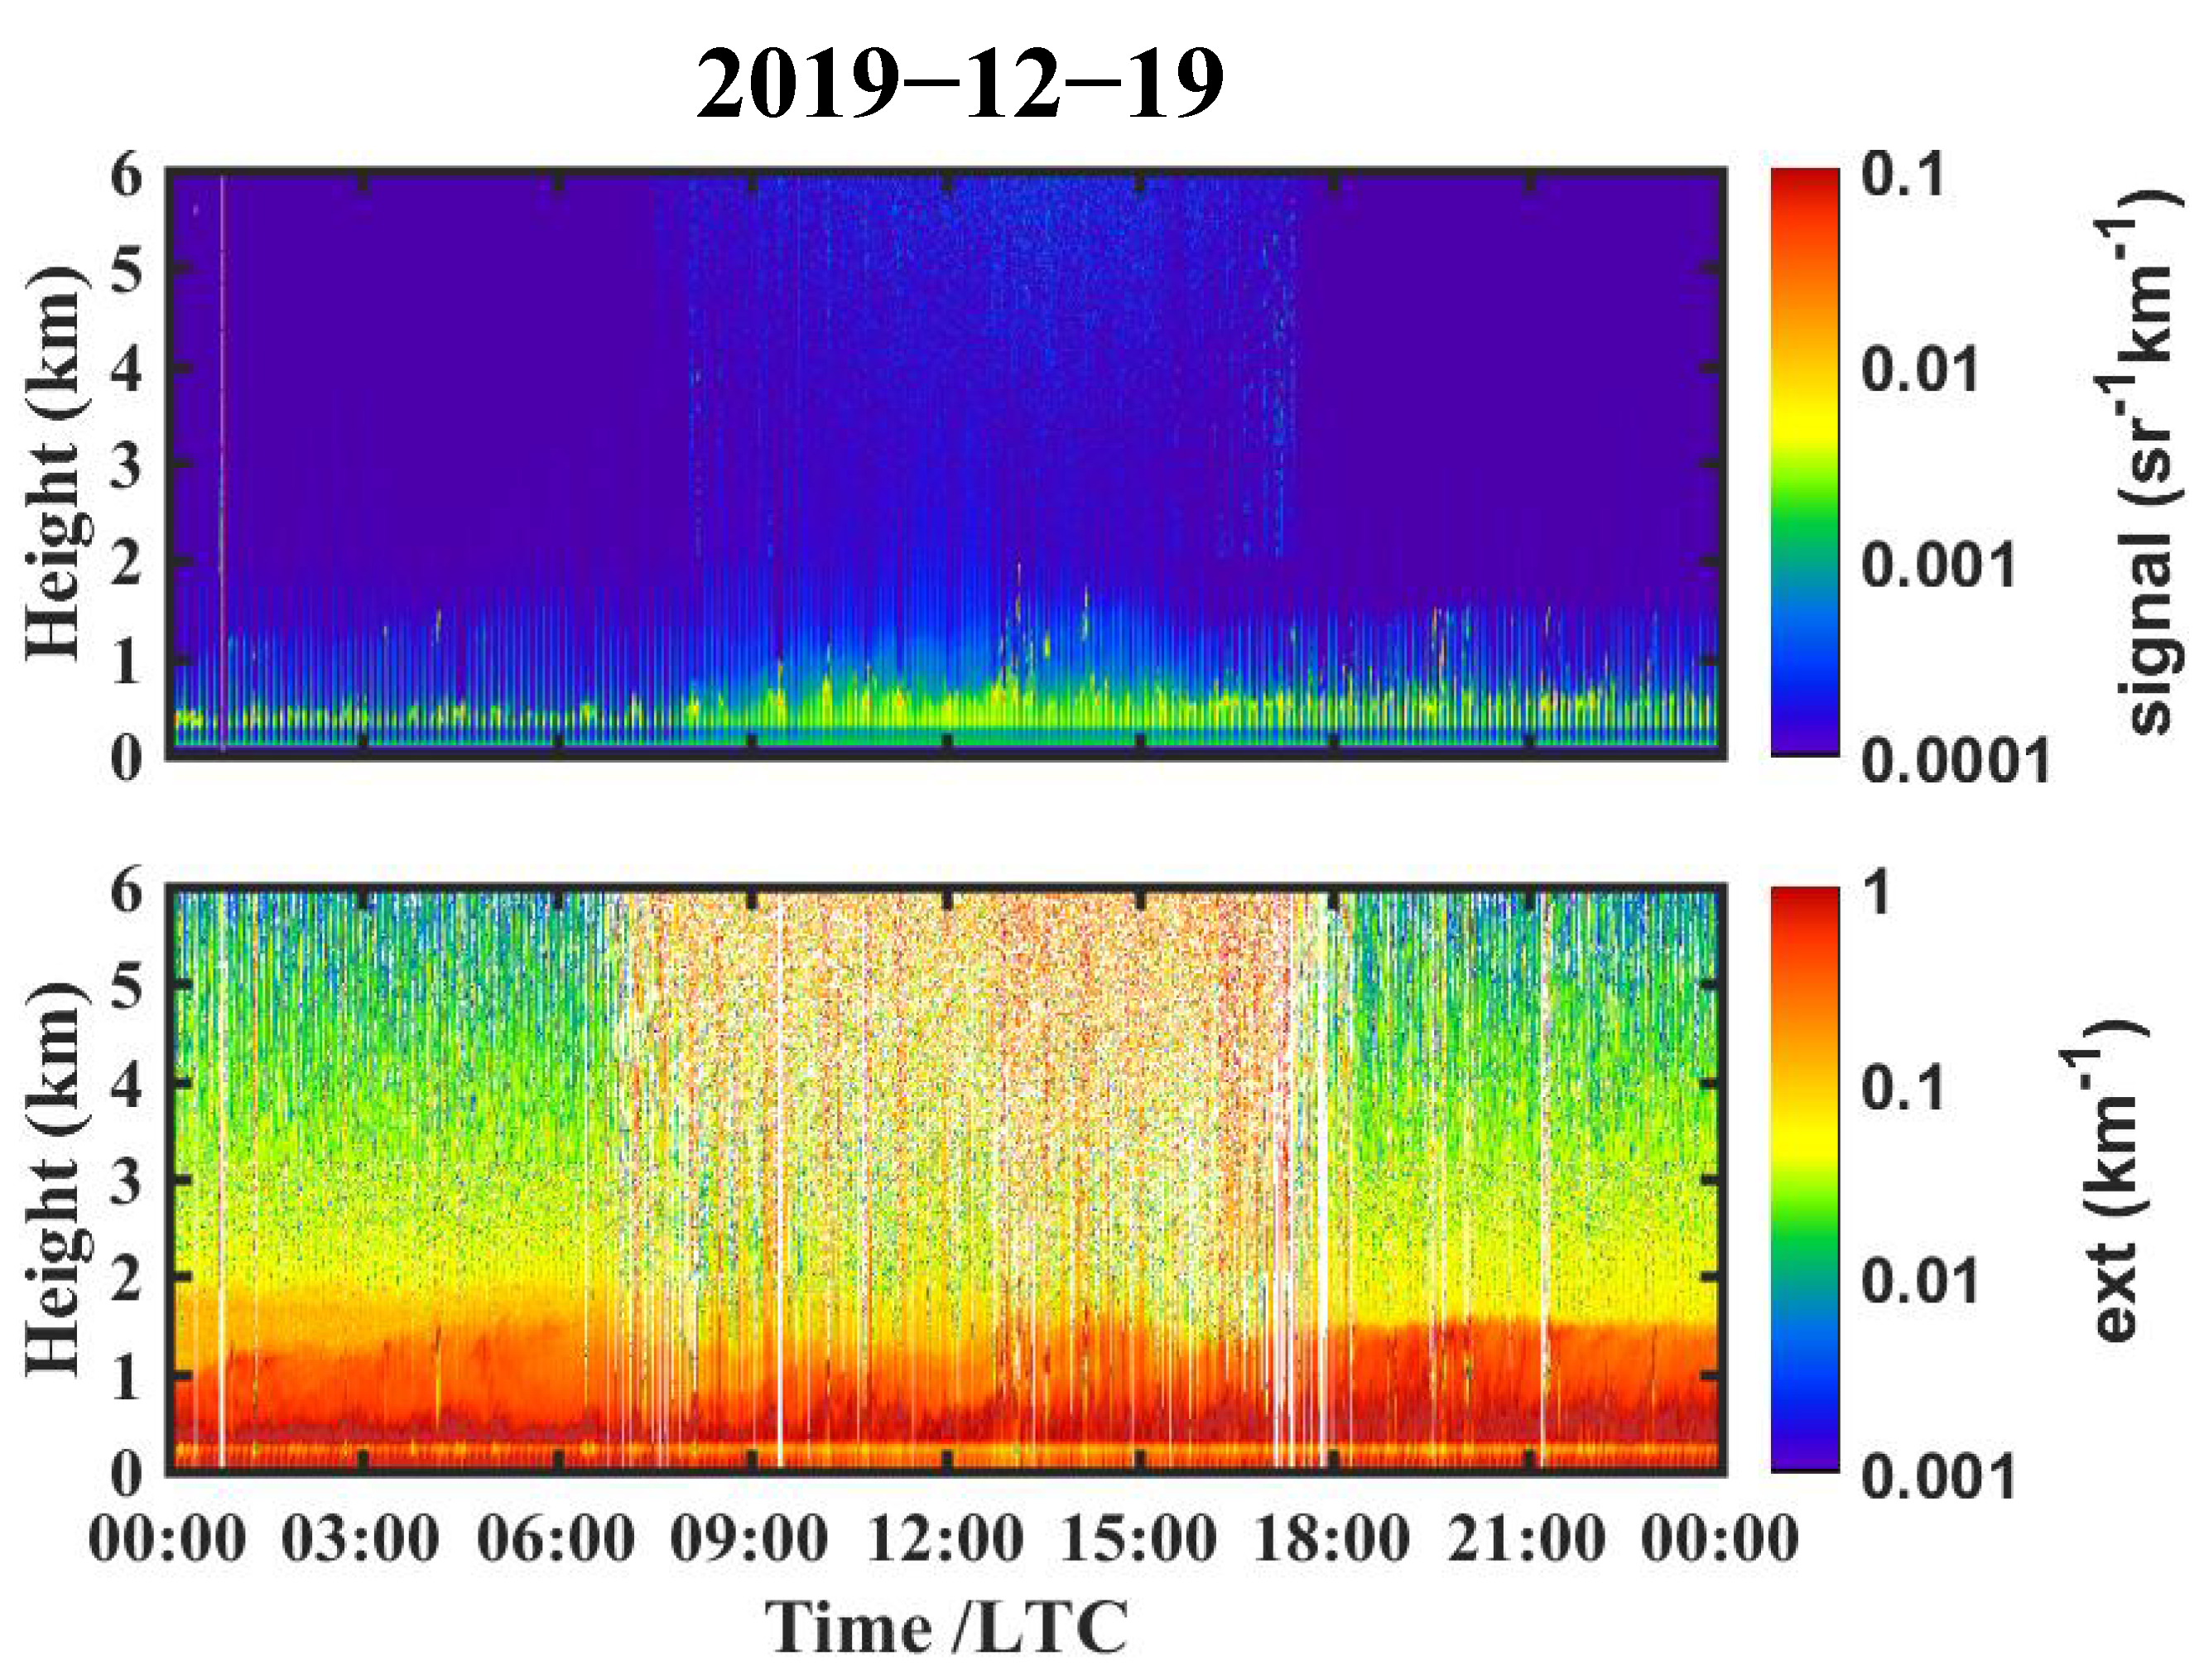Click the plot title 2019-12-19

click(x=960, y=85)
